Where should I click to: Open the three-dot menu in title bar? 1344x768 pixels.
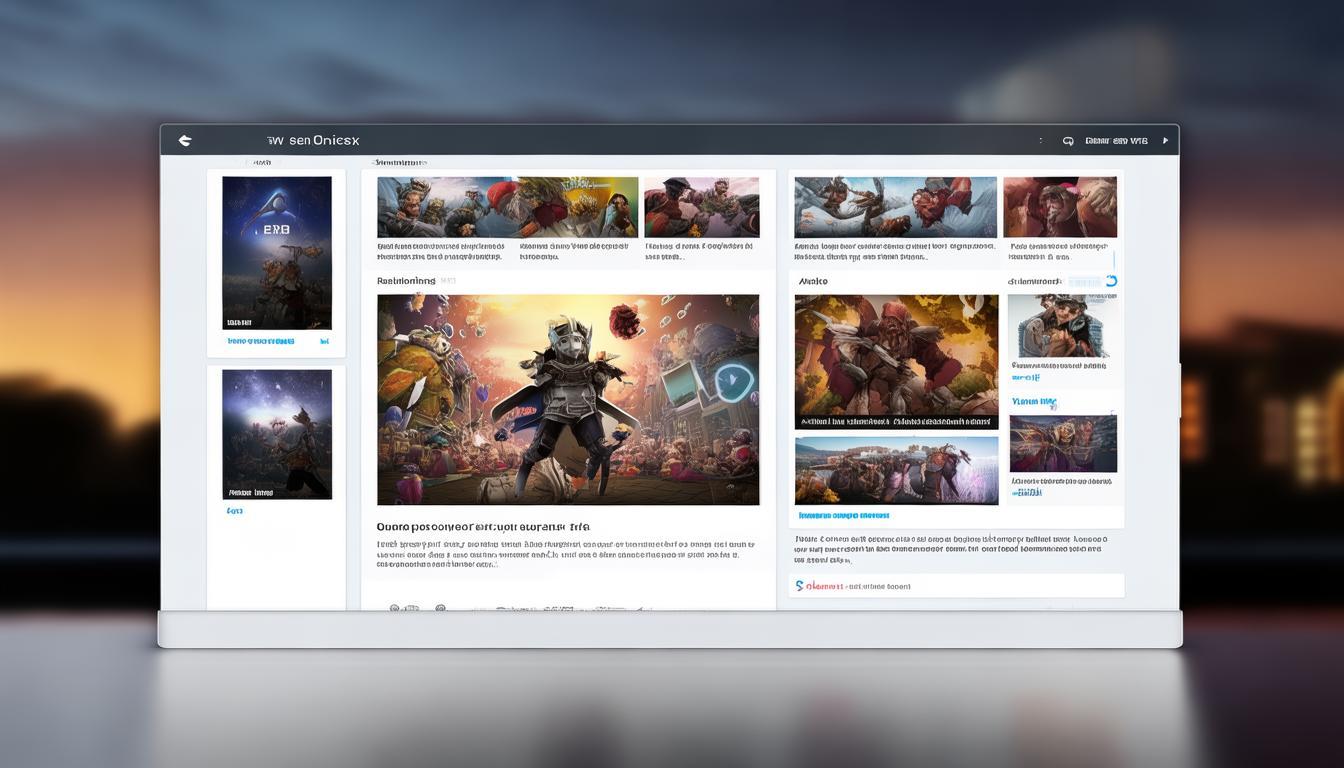1041,141
